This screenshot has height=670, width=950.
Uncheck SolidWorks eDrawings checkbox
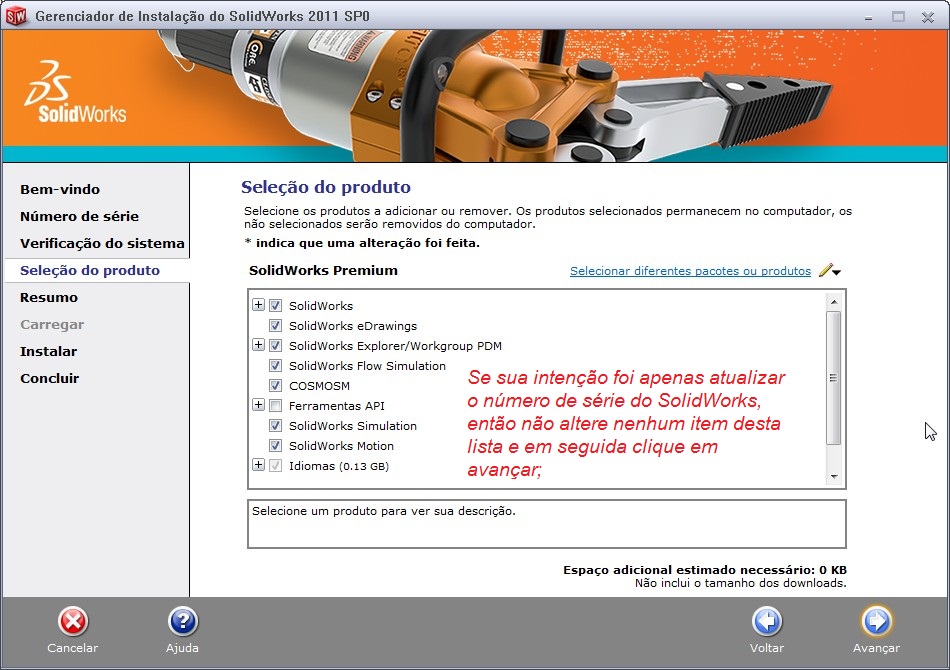[275, 325]
